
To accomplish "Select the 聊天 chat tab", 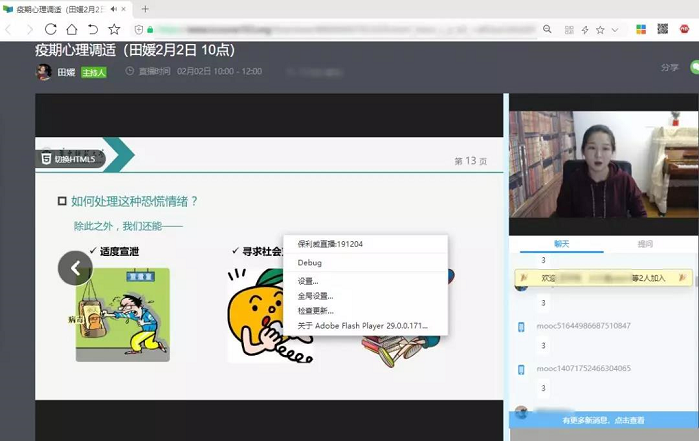I will point(561,244).
